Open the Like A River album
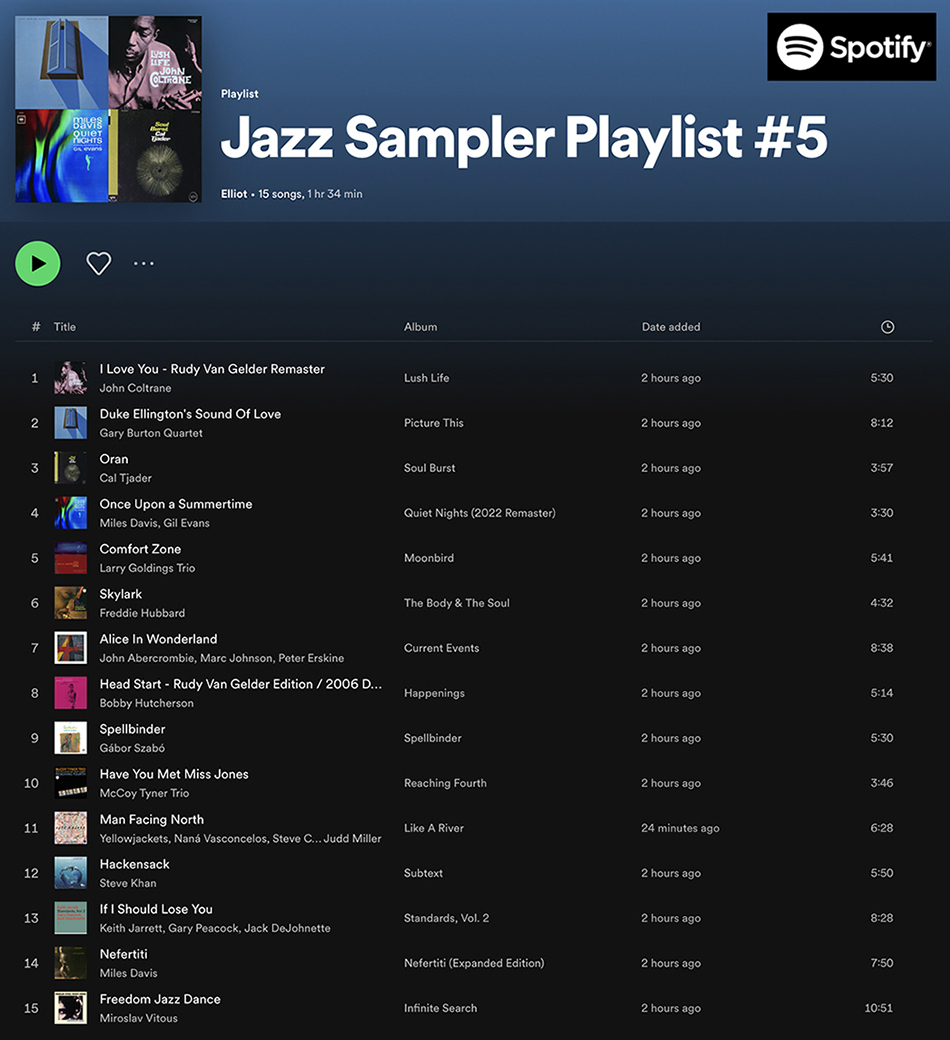 (x=434, y=828)
